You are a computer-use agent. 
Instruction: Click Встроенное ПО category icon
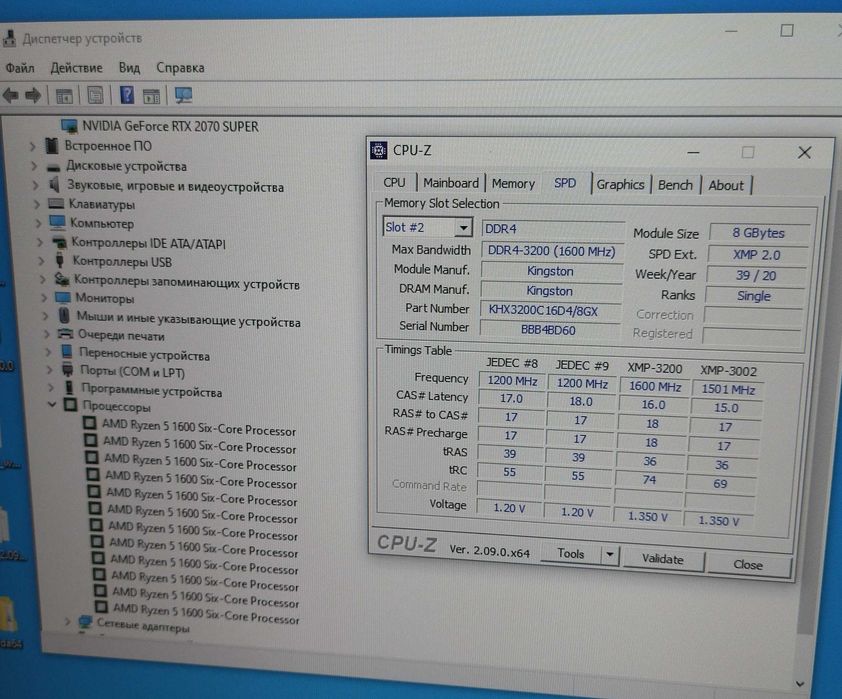tap(52, 145)
